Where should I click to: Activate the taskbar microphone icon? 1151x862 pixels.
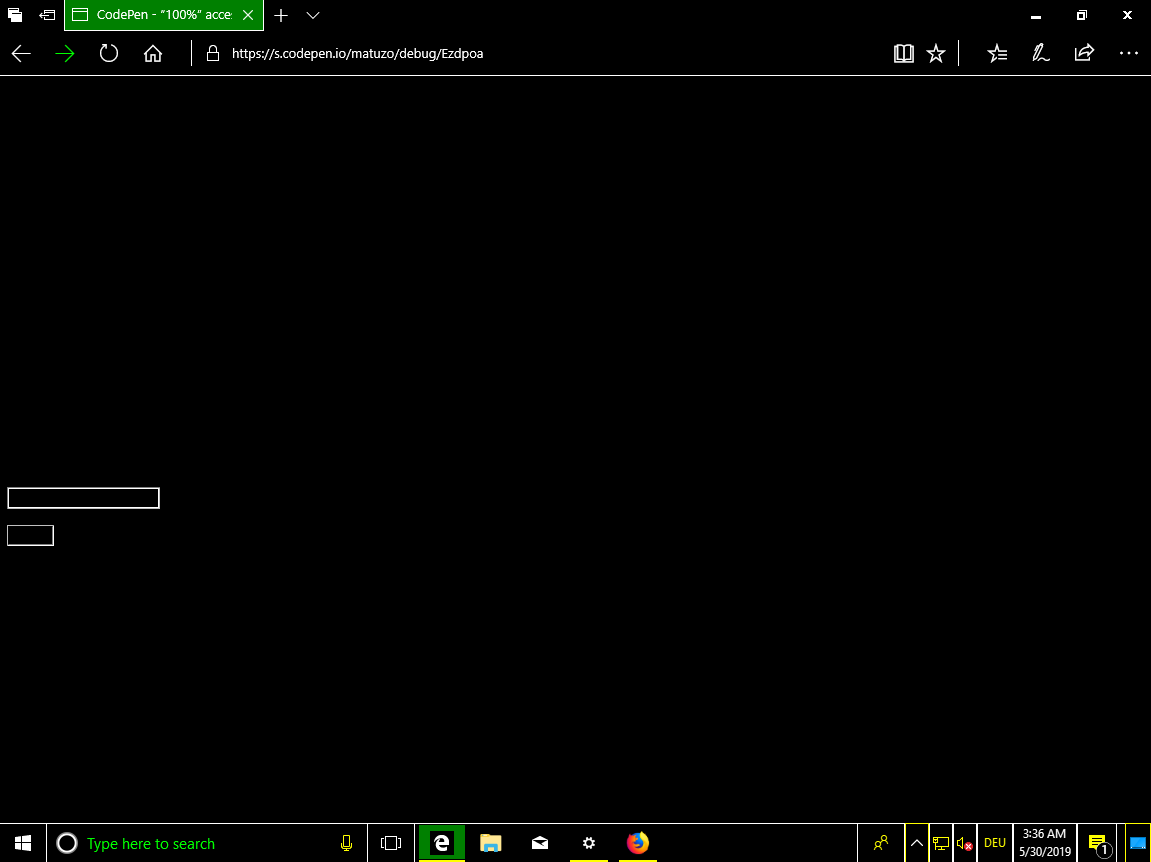point(346,843)
